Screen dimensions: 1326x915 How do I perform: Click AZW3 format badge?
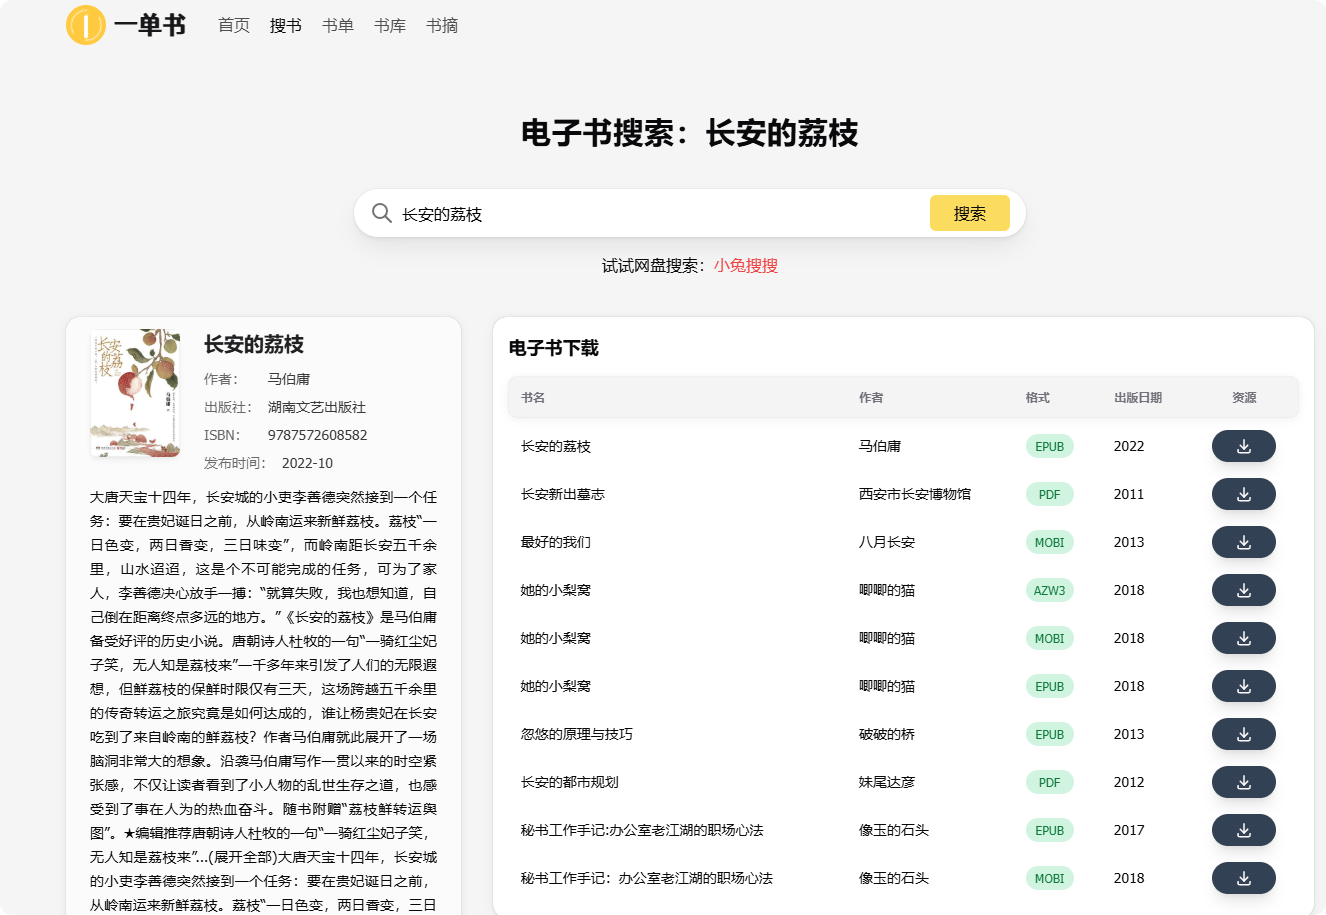point(1050,590)
